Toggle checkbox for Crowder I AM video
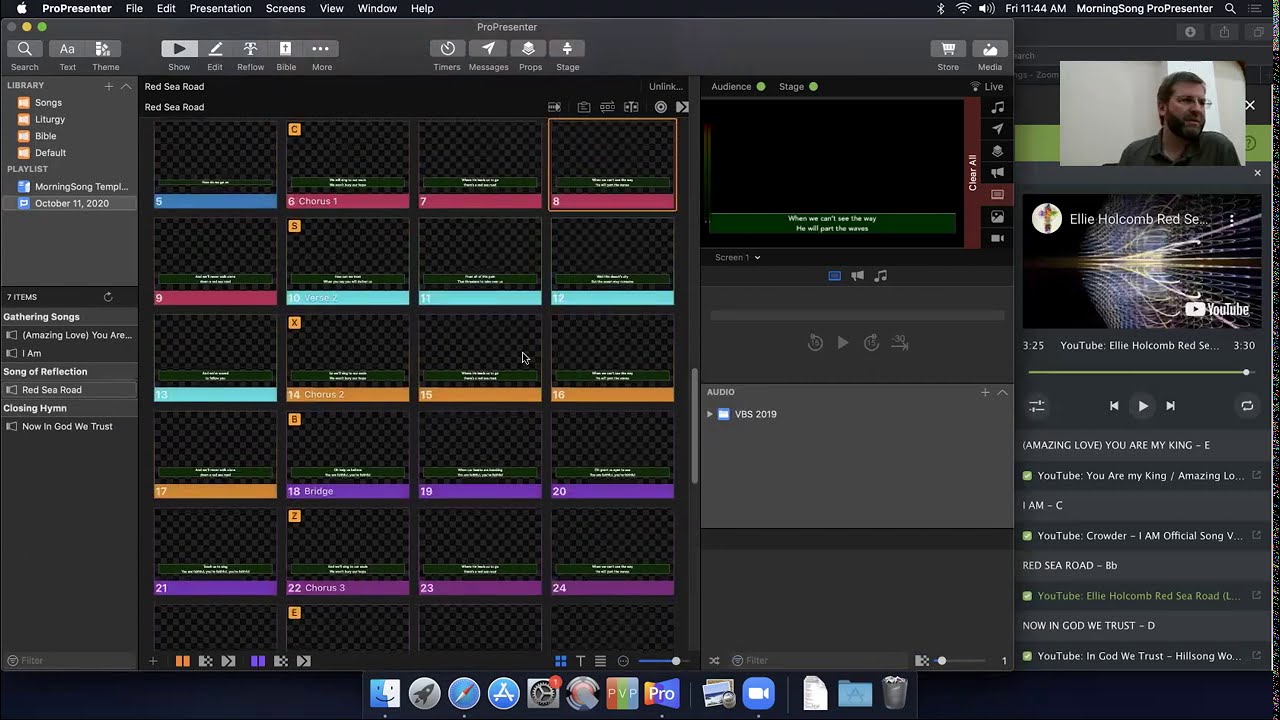Screen dimensions: 1280x720 (1027, 536)
